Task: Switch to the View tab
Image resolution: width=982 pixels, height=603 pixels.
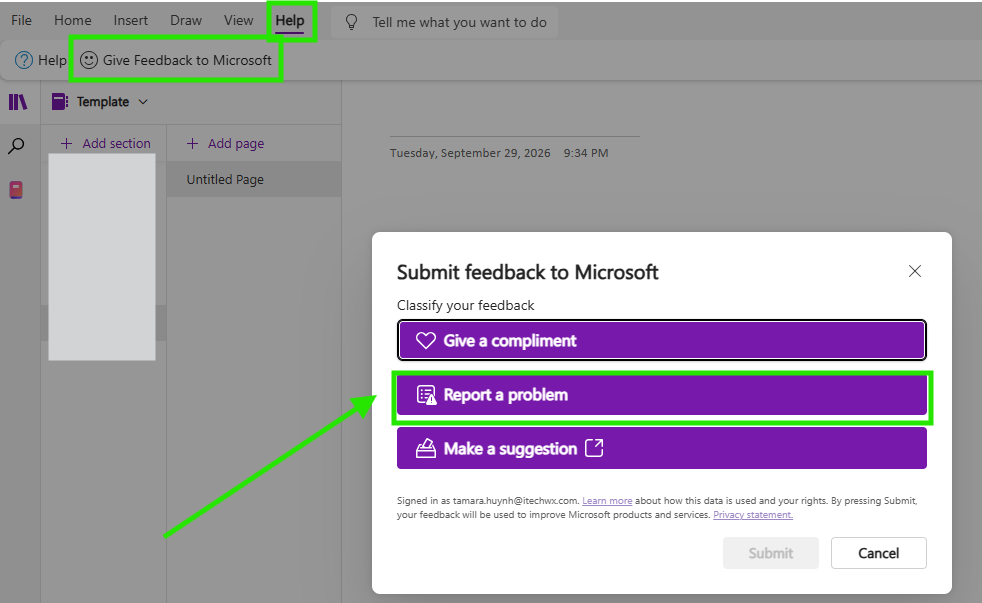Action: tap(239, 20)
